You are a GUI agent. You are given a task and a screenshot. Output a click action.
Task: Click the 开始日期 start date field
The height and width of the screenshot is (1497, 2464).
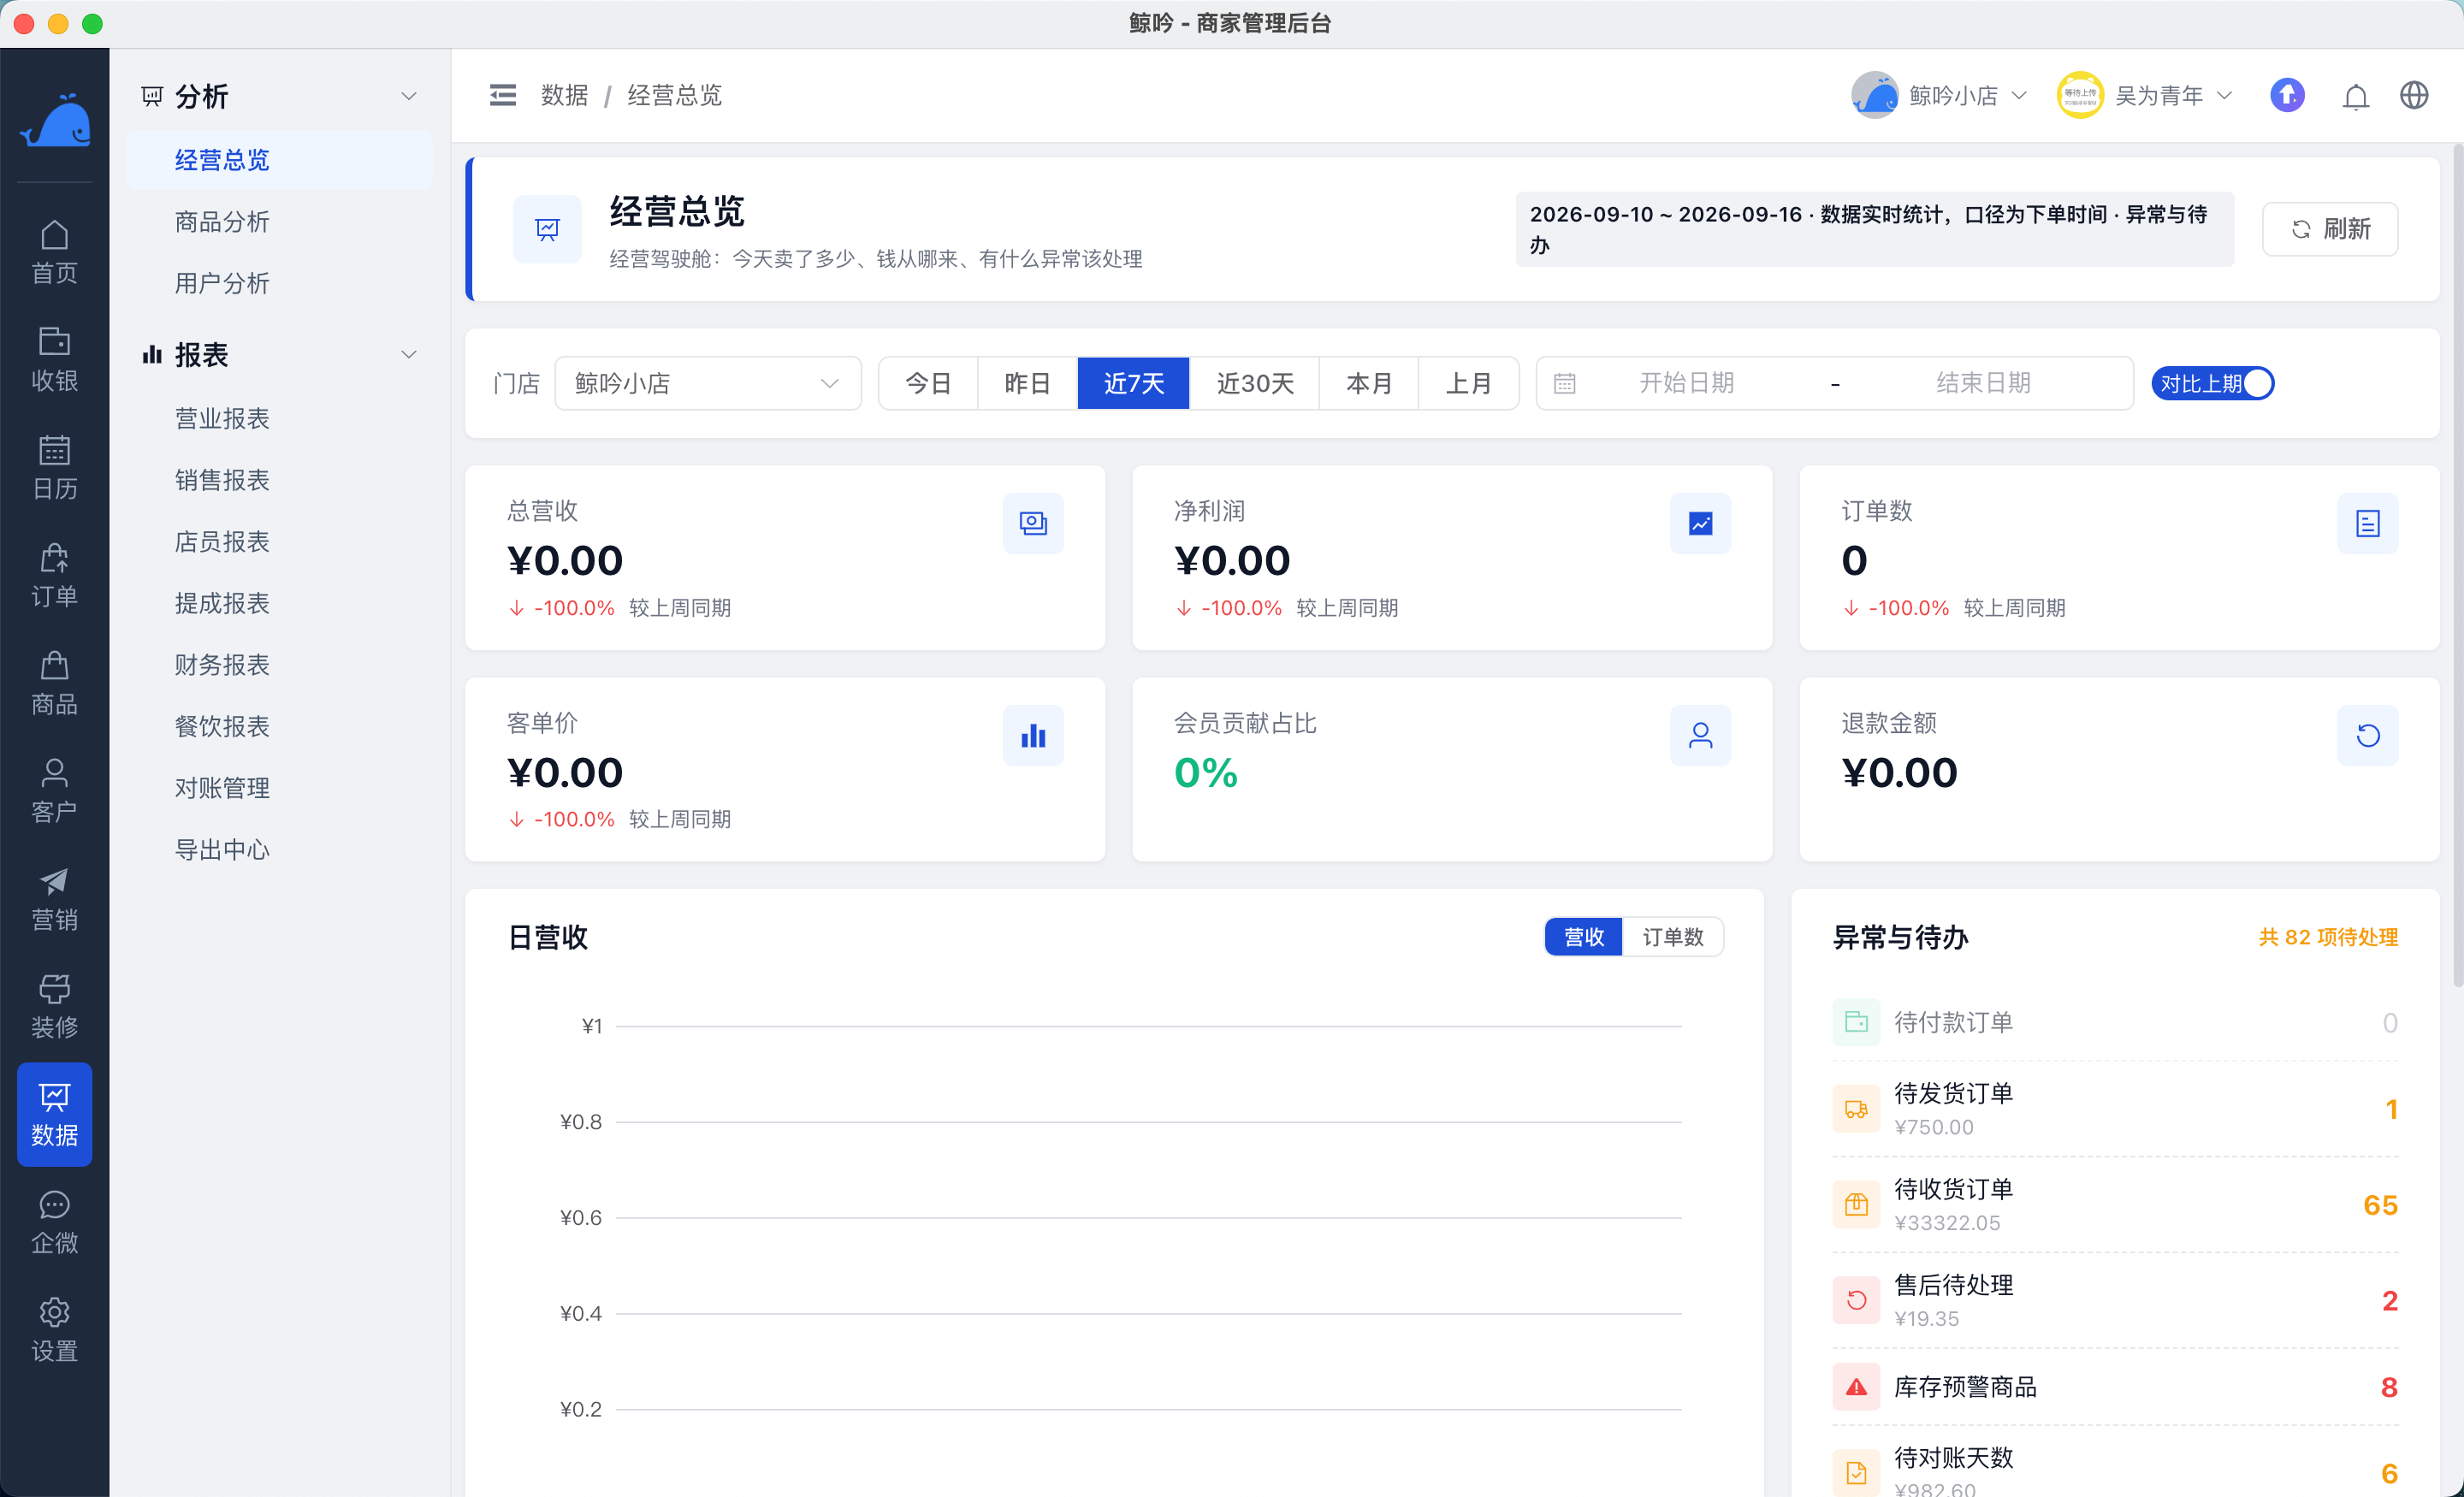pos(1686,383)
